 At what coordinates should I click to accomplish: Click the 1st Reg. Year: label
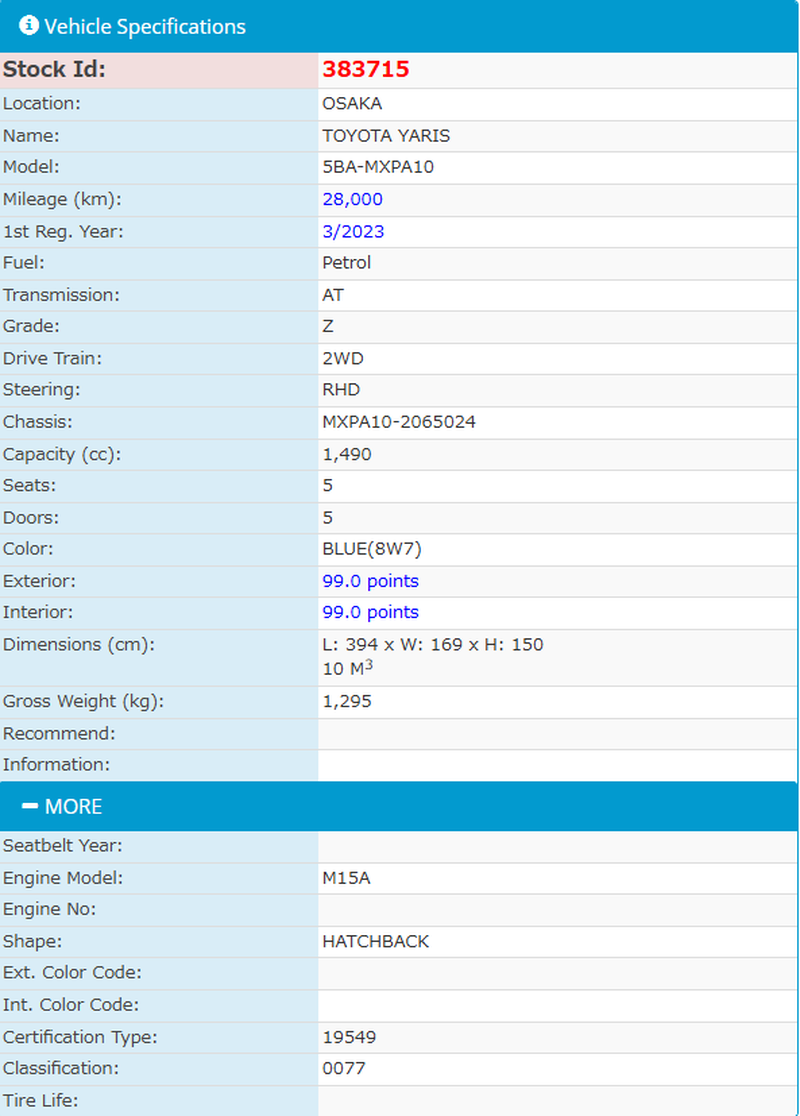[63, 231]
